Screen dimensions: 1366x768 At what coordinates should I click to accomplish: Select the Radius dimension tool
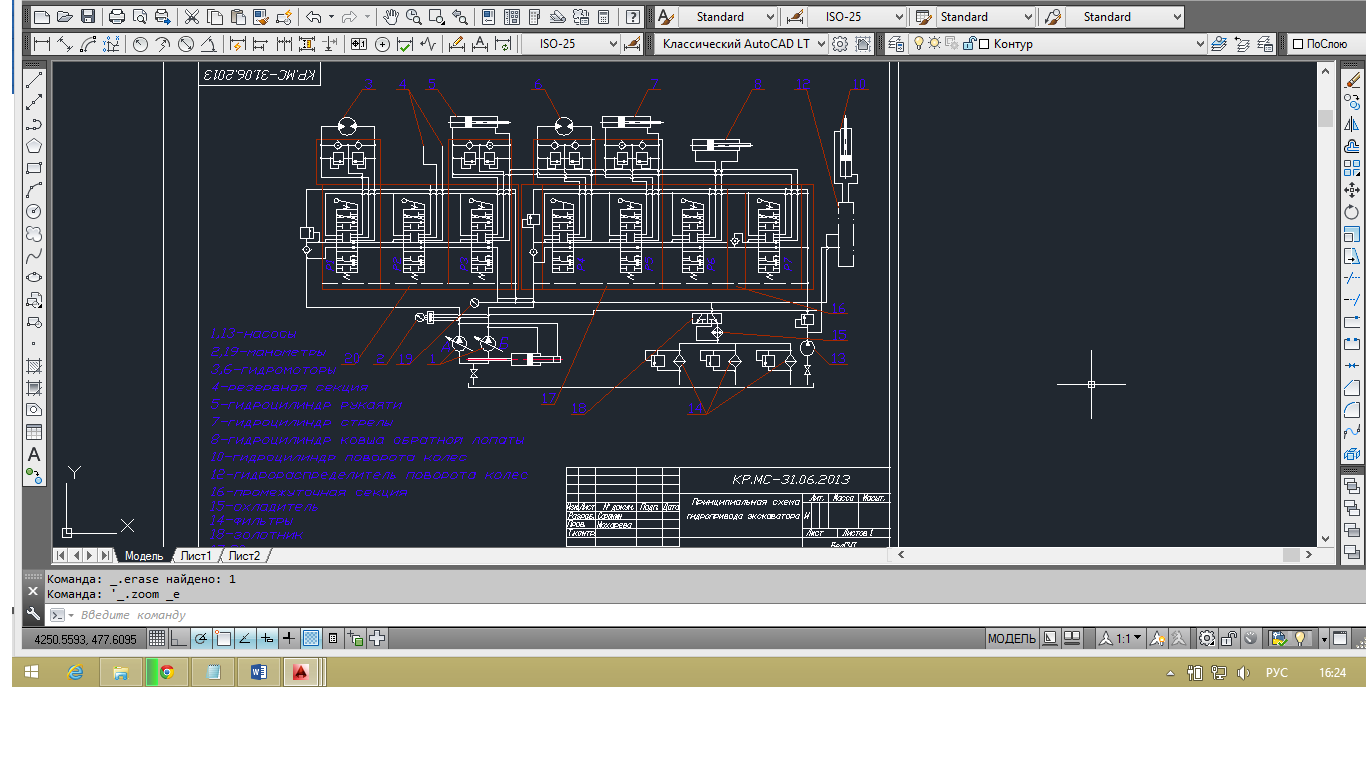[140, 44]
